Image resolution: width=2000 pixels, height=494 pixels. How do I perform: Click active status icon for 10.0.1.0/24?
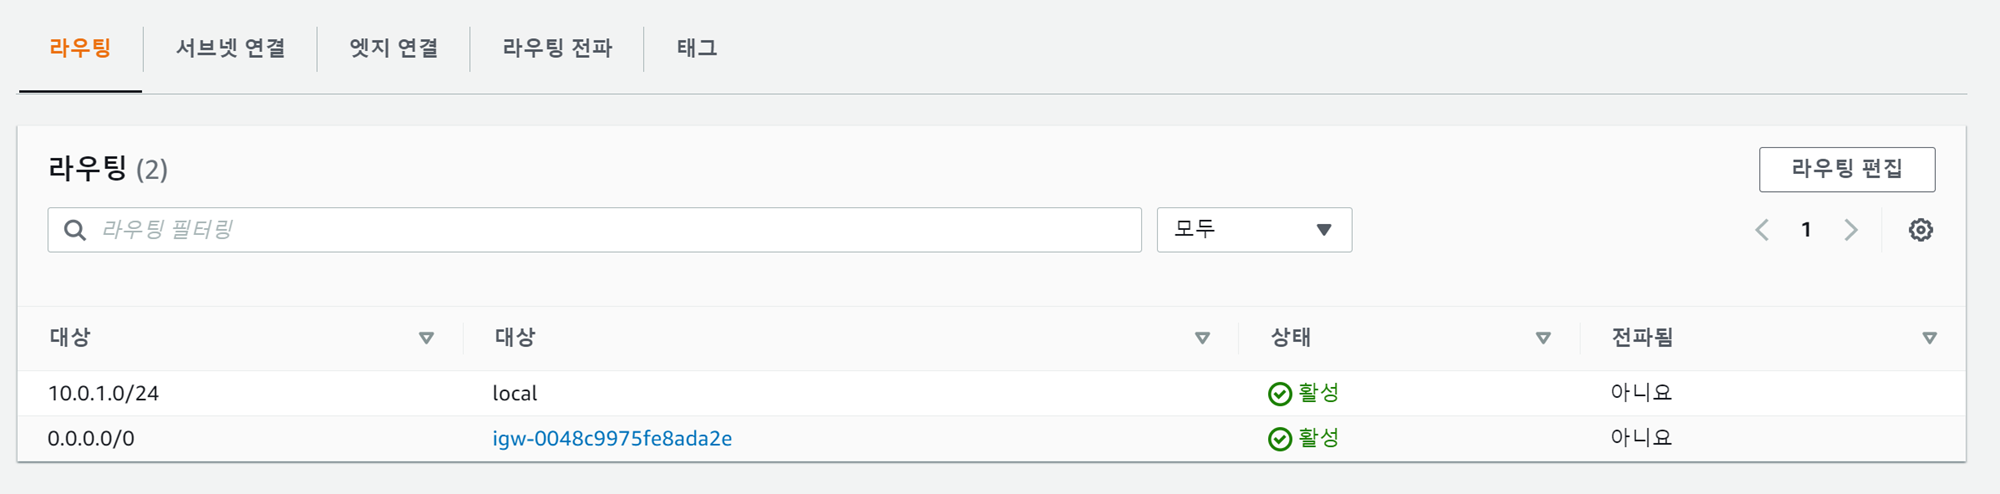[1279, 394]
